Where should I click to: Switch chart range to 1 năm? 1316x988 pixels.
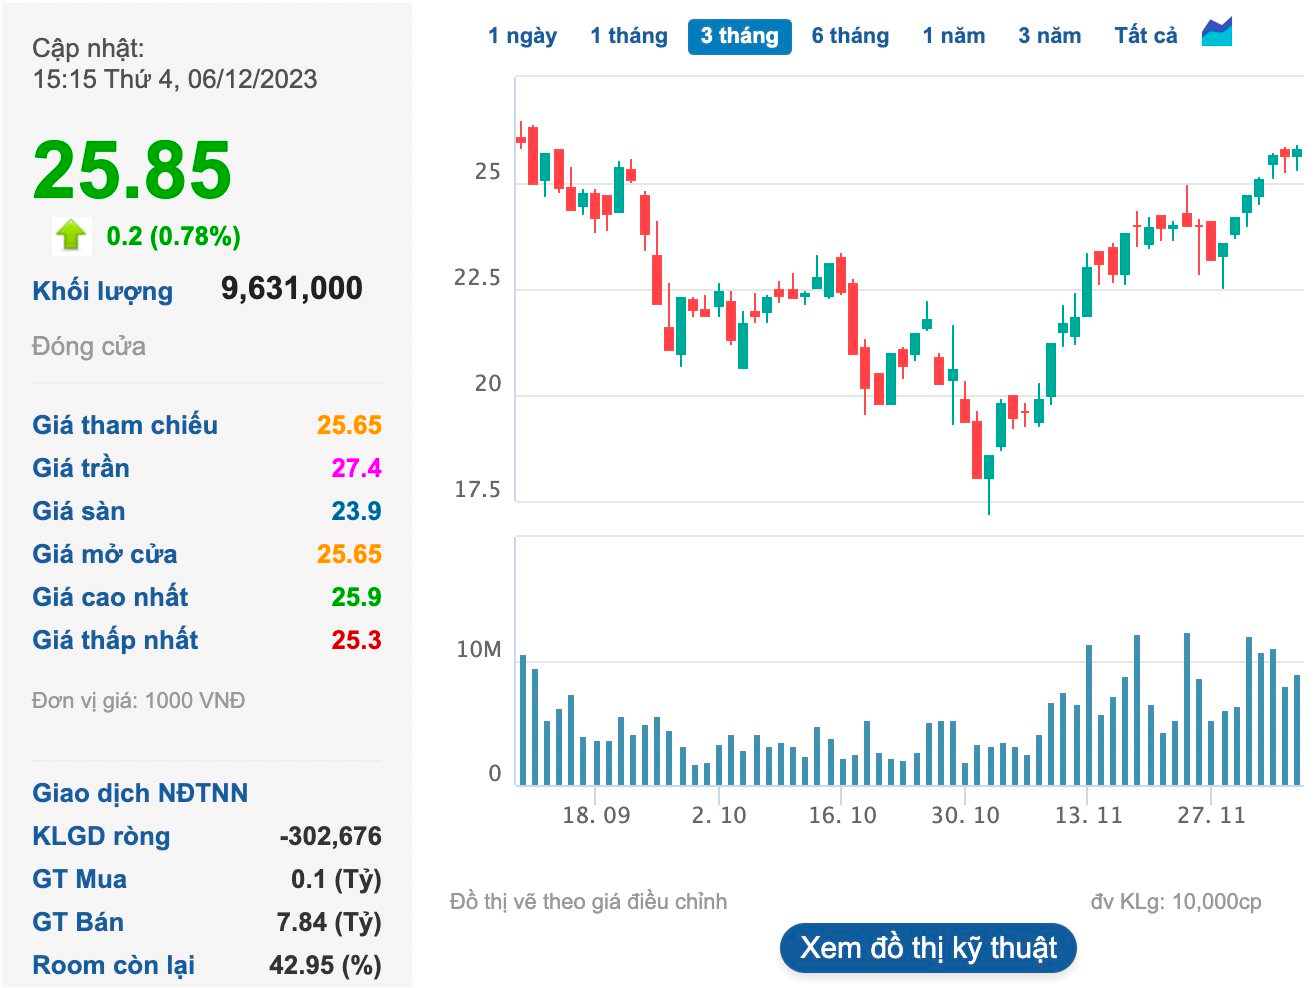pyautogui.click(x=954, y=36)
